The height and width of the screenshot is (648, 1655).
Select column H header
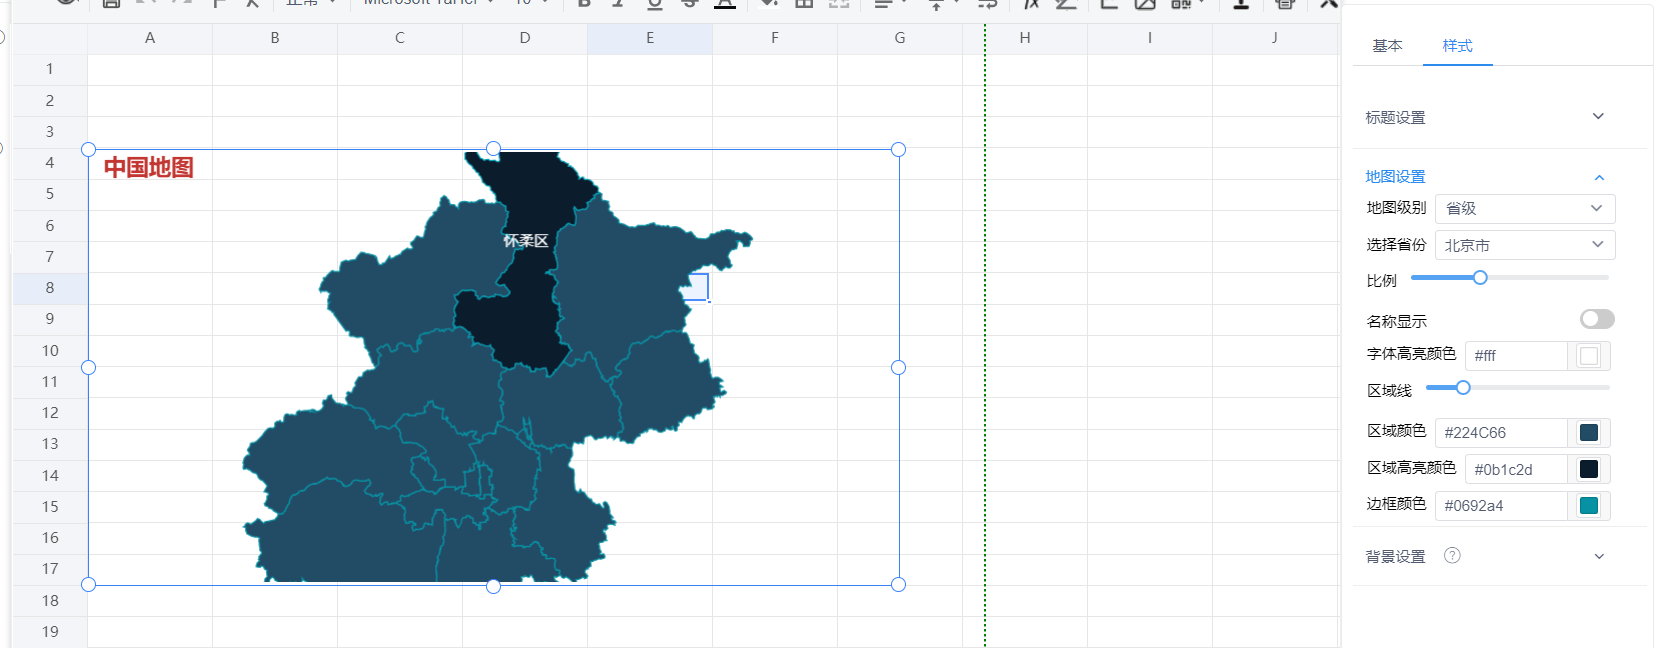coord(1025,38)
